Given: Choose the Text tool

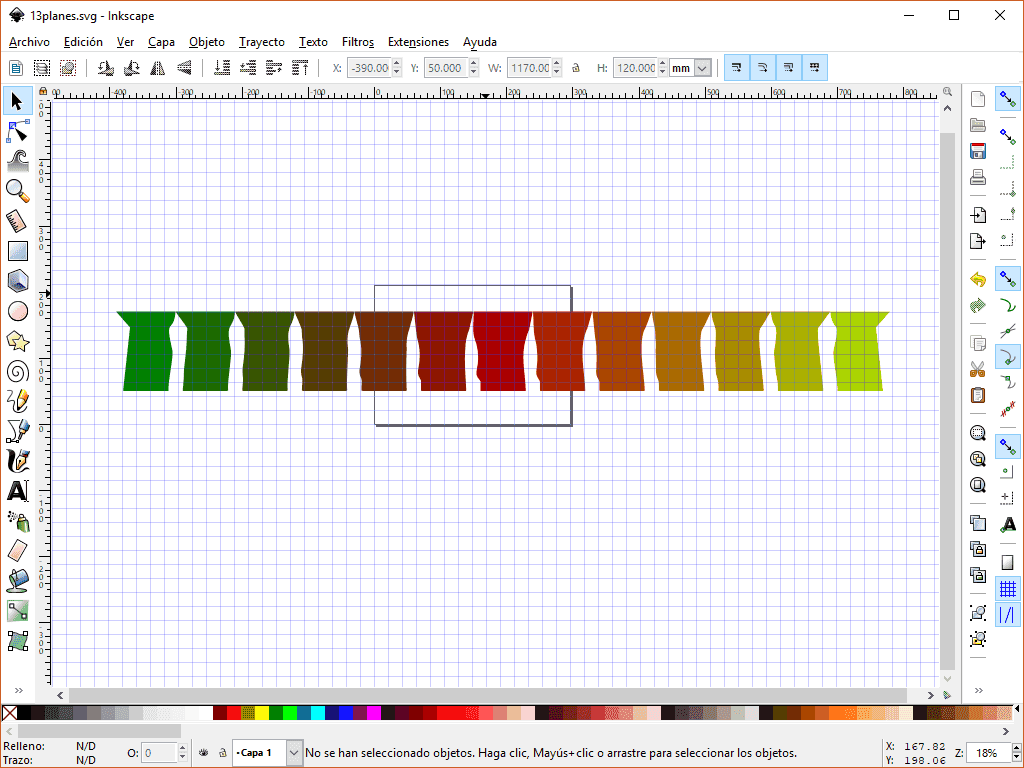Looking at the screenshot, I should pos(17,491).
